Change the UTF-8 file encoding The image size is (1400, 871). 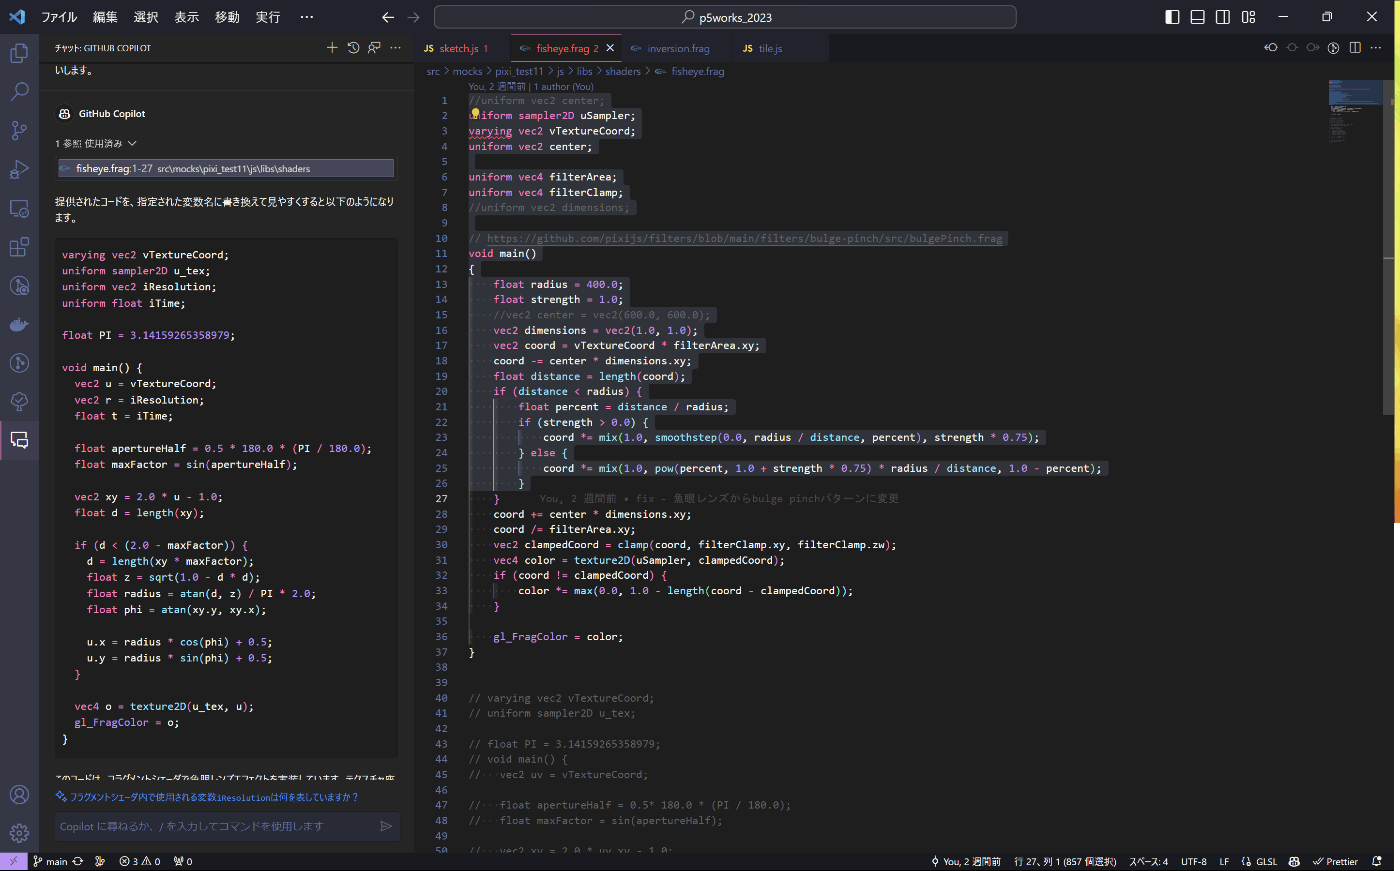(1194, 861)
